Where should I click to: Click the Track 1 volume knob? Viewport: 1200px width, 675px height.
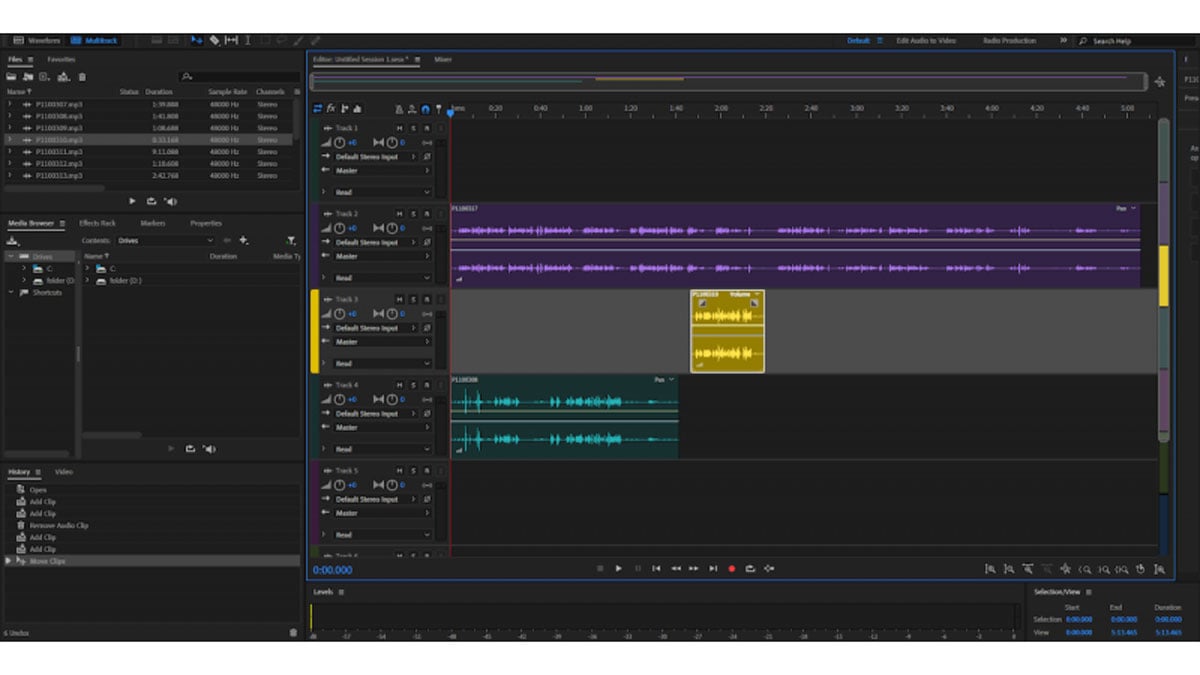pyautogui.click(x=339, y=143)
